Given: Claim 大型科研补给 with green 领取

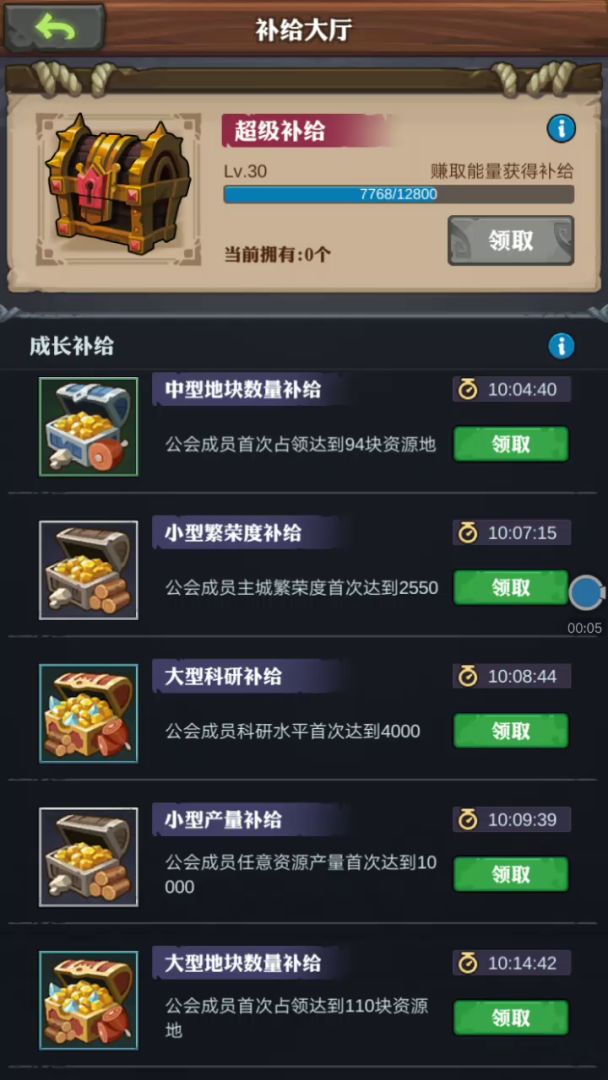Looking at the screenshot, I should (511, 731).
